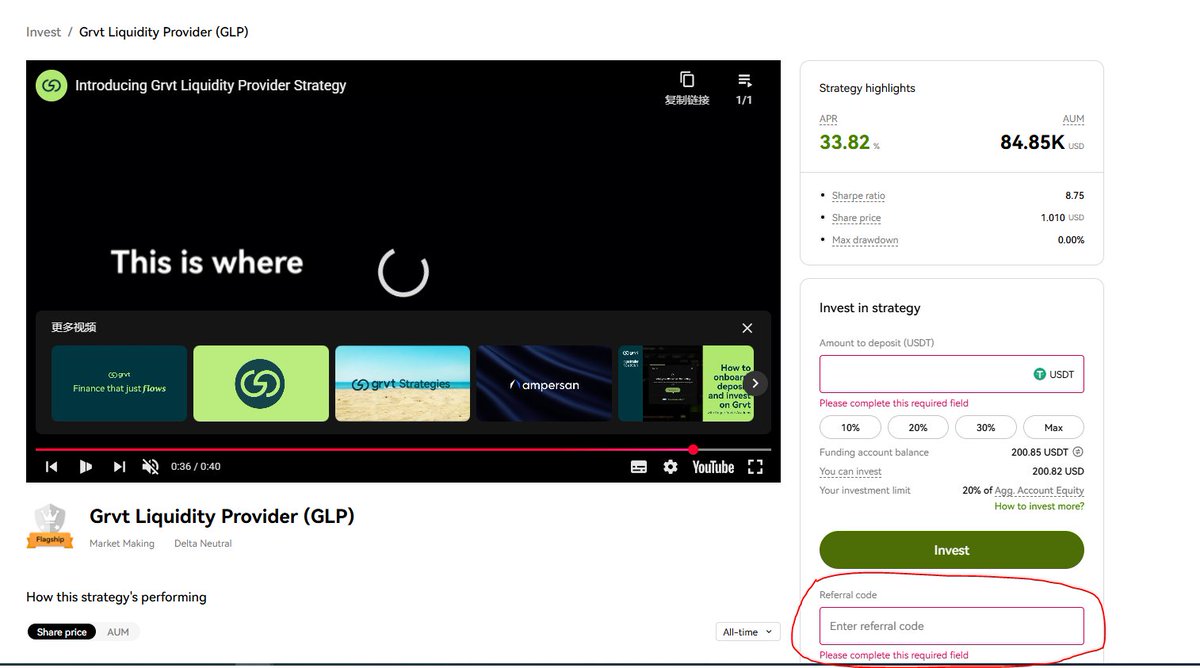Screen dimensions: 1200x668
Task: Click the Share price label in highlights
Action: 856,218
